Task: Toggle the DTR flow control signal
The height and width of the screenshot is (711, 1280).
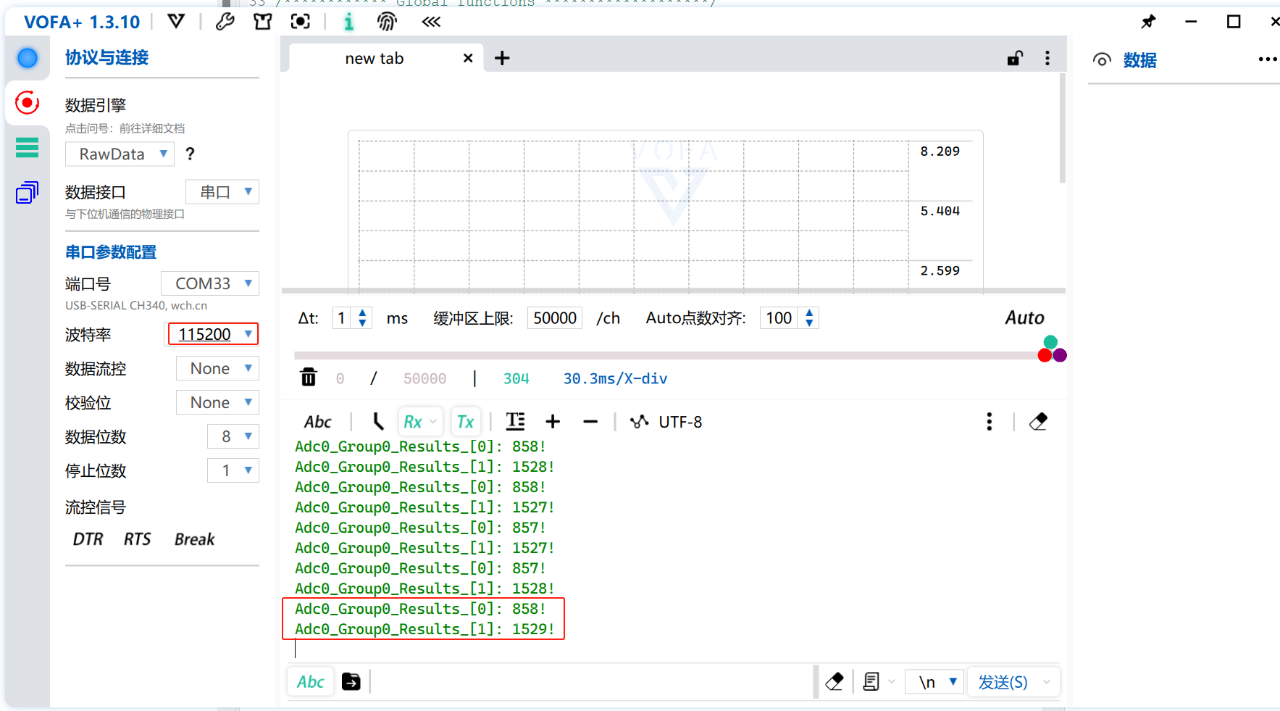Action: [x=88, y=539]
